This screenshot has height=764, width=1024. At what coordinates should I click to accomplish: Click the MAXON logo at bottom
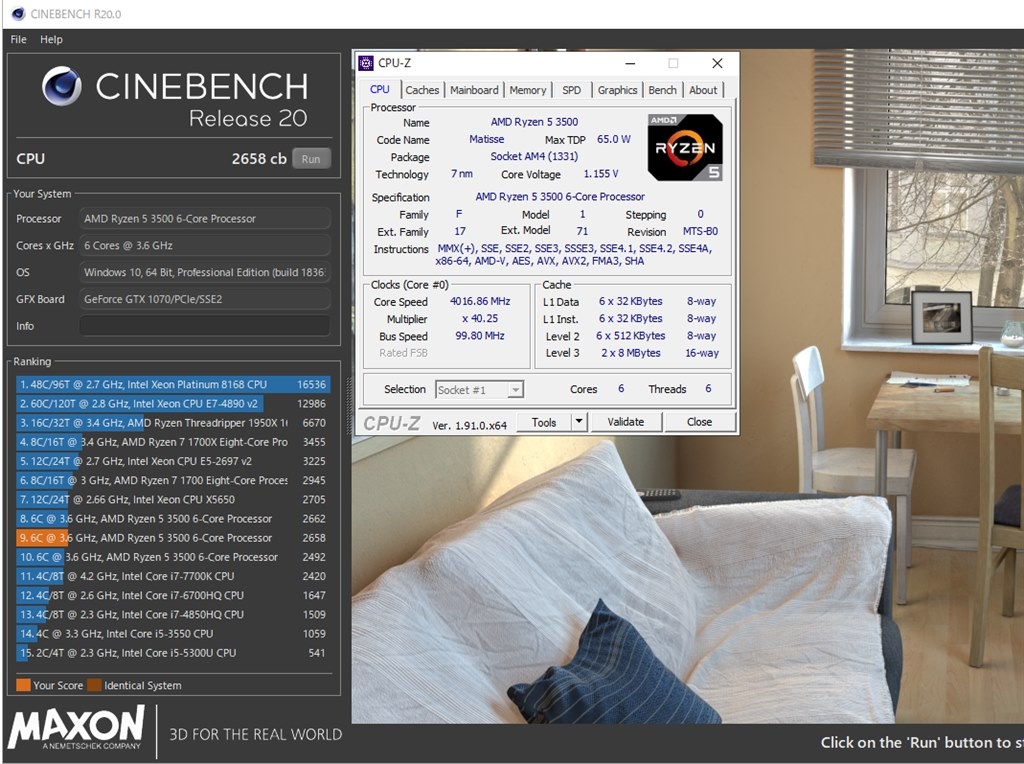76,728
